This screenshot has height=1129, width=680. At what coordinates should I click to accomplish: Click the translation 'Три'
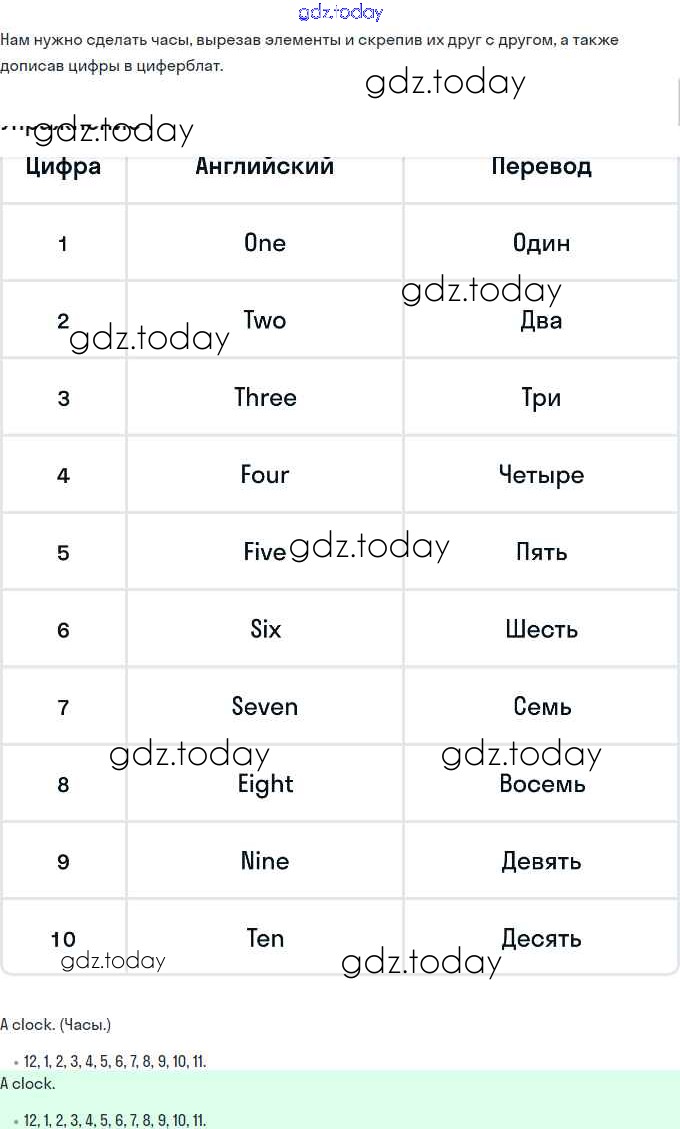(x=541, y=398)
